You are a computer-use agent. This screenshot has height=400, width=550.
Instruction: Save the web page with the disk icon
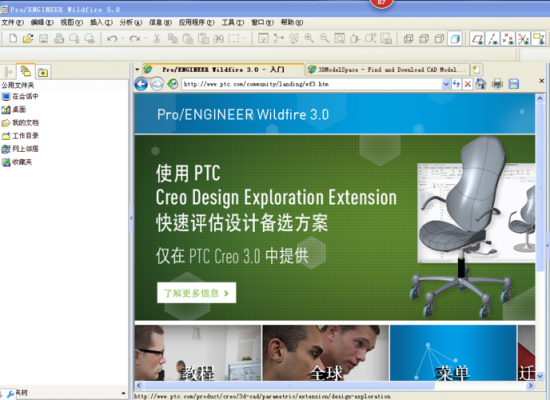[514, 84]
